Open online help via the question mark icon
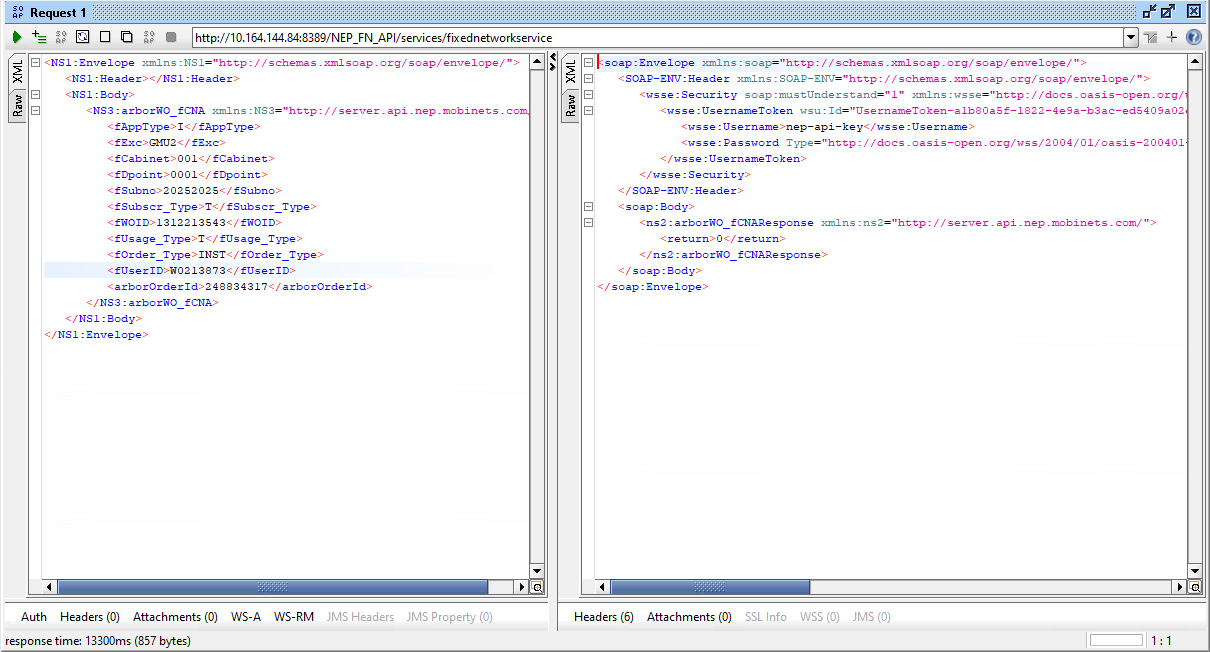 pos(1193,37)
